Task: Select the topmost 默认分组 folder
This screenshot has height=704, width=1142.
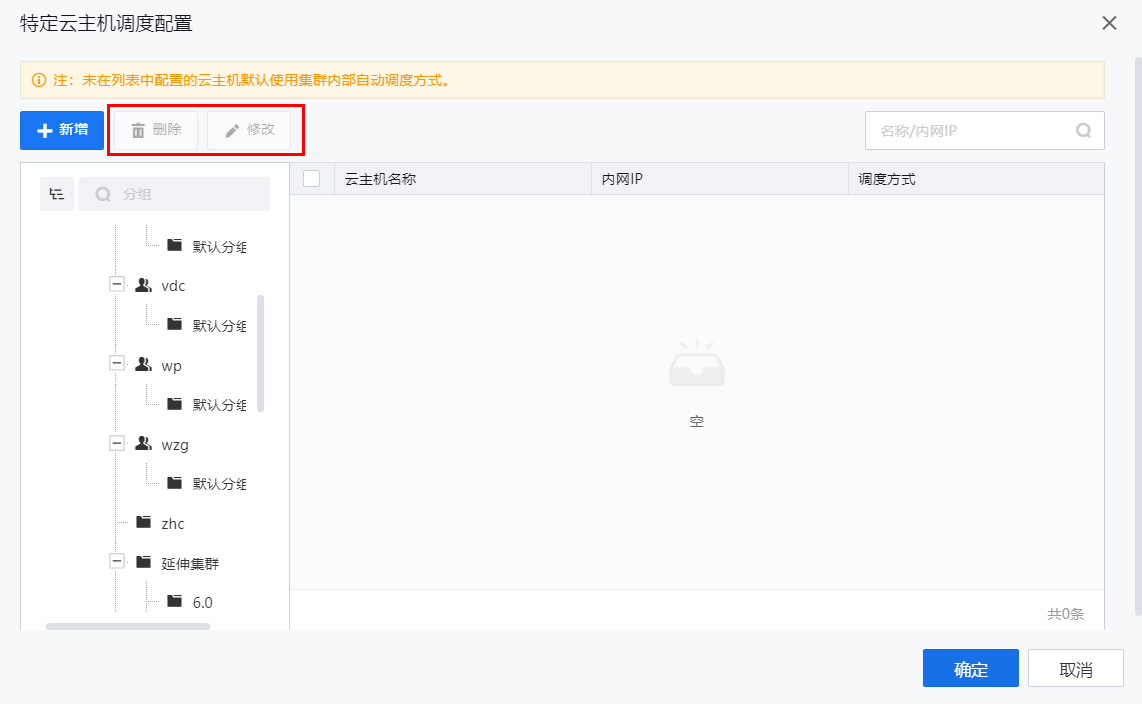Action: pyautogui.click(x=219, y=247)
